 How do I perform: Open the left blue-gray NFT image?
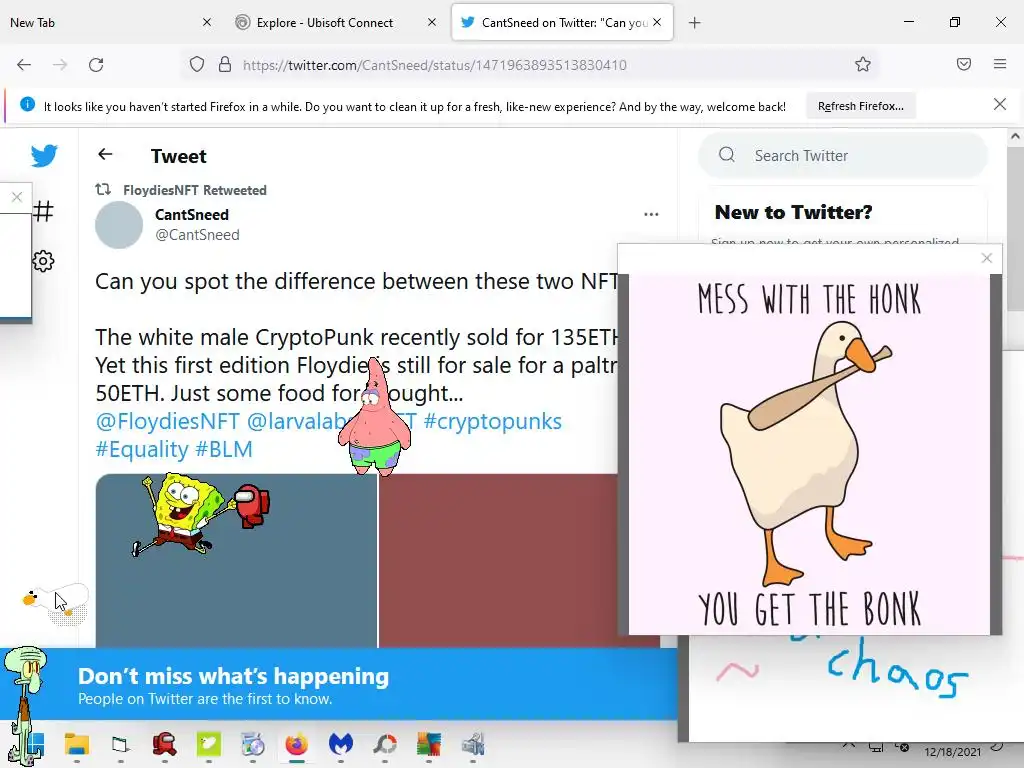click(236, 560)
